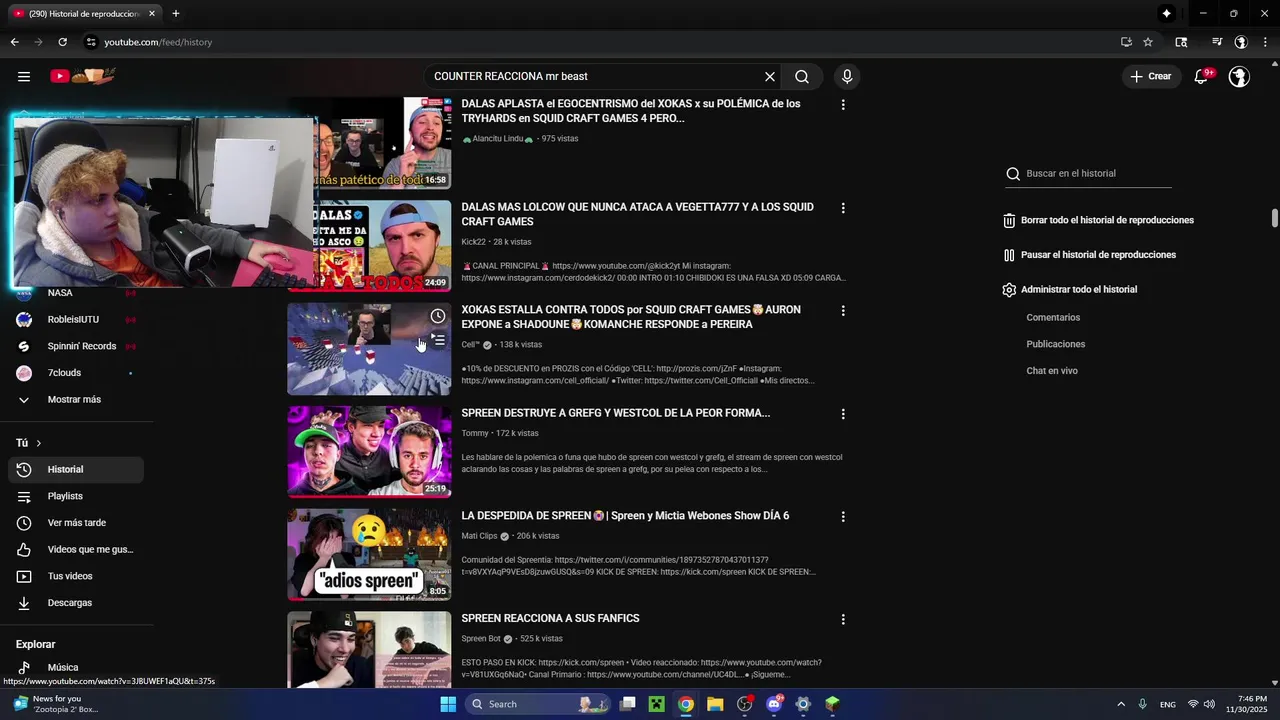Open Discord from the taskbar
The width and height of the screenshot is (1280, 720).
[x=773, y=704]
